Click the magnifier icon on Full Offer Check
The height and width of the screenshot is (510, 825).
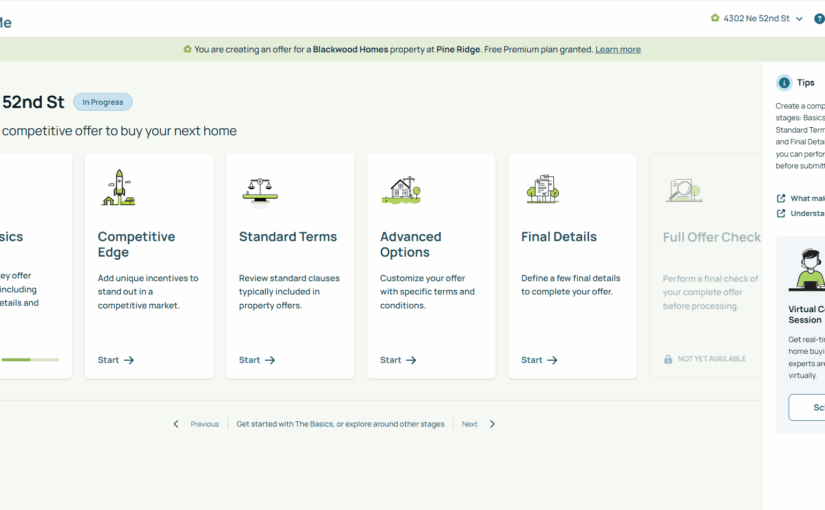tap(684, 189)
